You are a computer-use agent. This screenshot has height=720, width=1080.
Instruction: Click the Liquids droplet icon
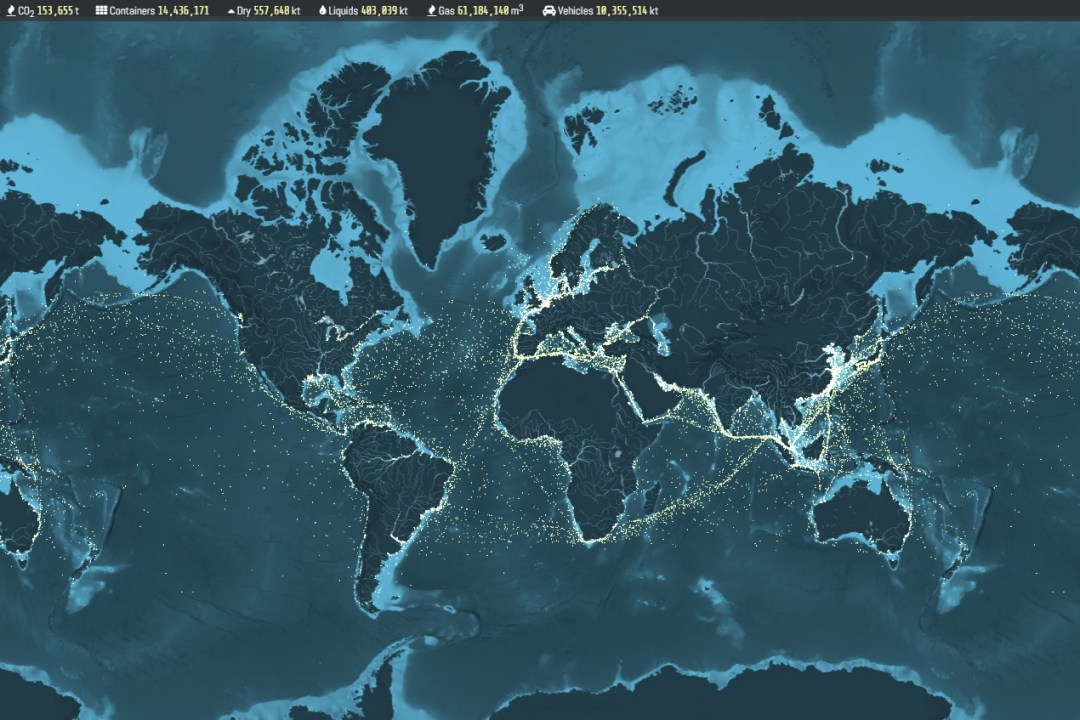[322, 11]
